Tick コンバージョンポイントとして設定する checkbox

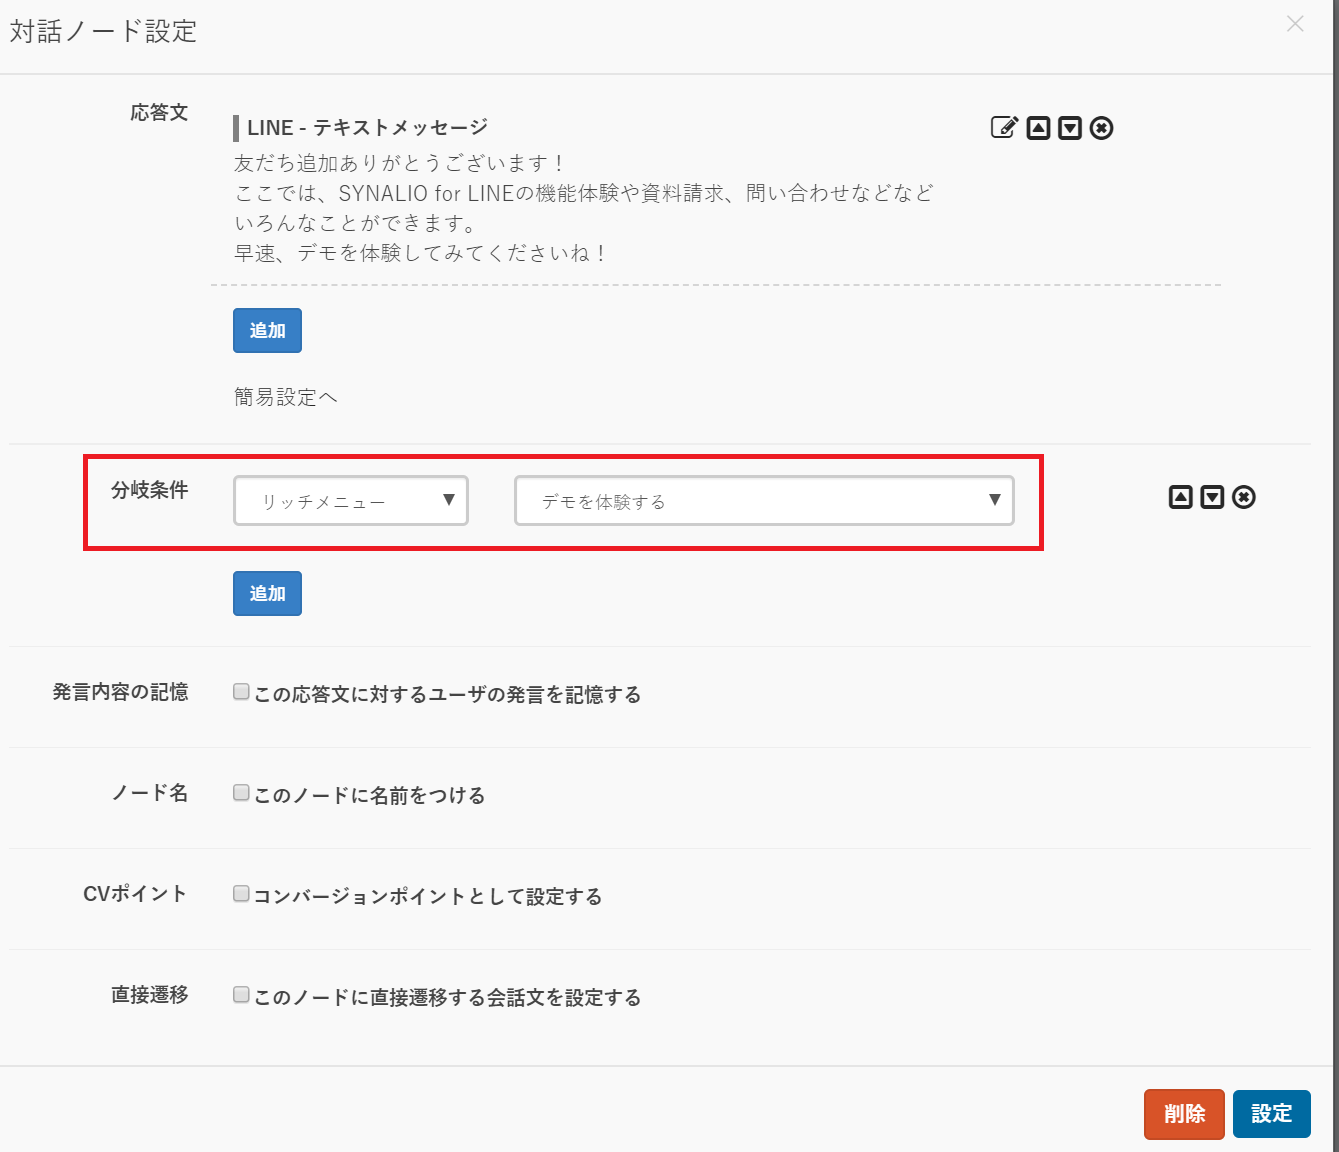click(x=241, y=894)
